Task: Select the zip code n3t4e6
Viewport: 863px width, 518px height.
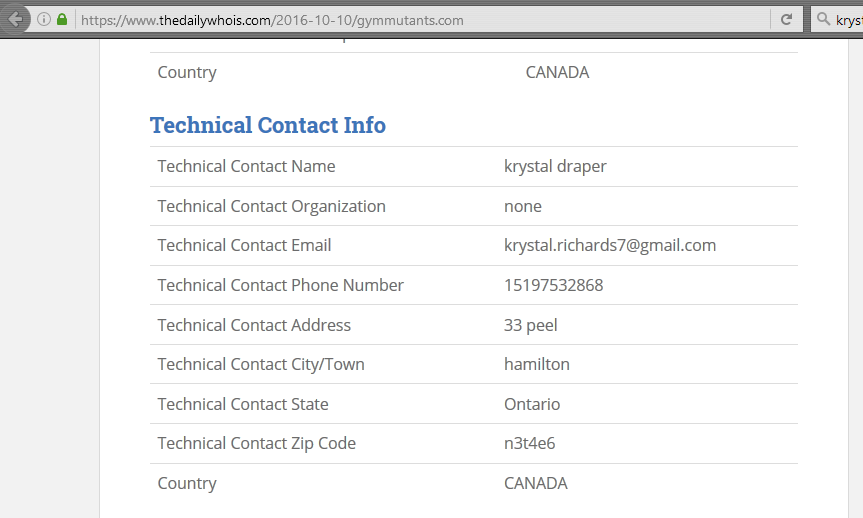Action: tap(529, 443)
